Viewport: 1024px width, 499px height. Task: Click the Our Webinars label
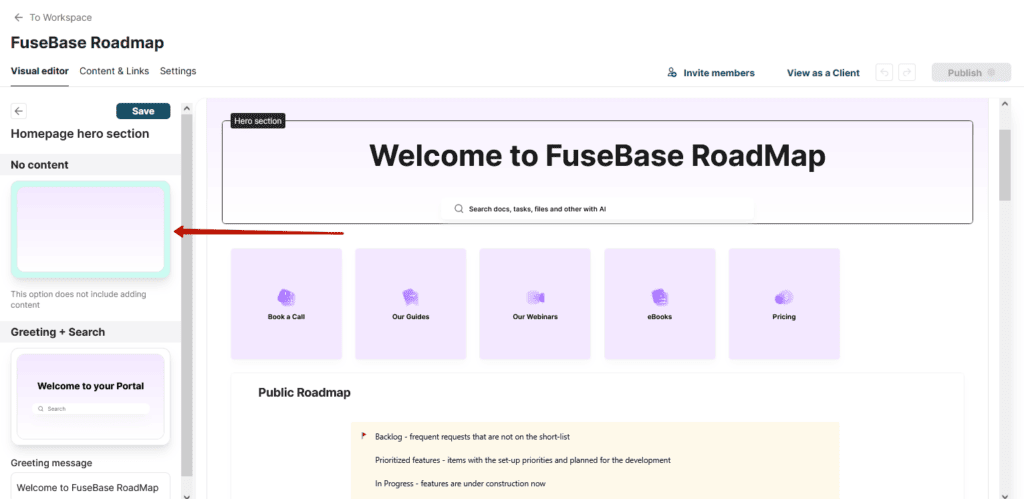[x=535, y=317]
